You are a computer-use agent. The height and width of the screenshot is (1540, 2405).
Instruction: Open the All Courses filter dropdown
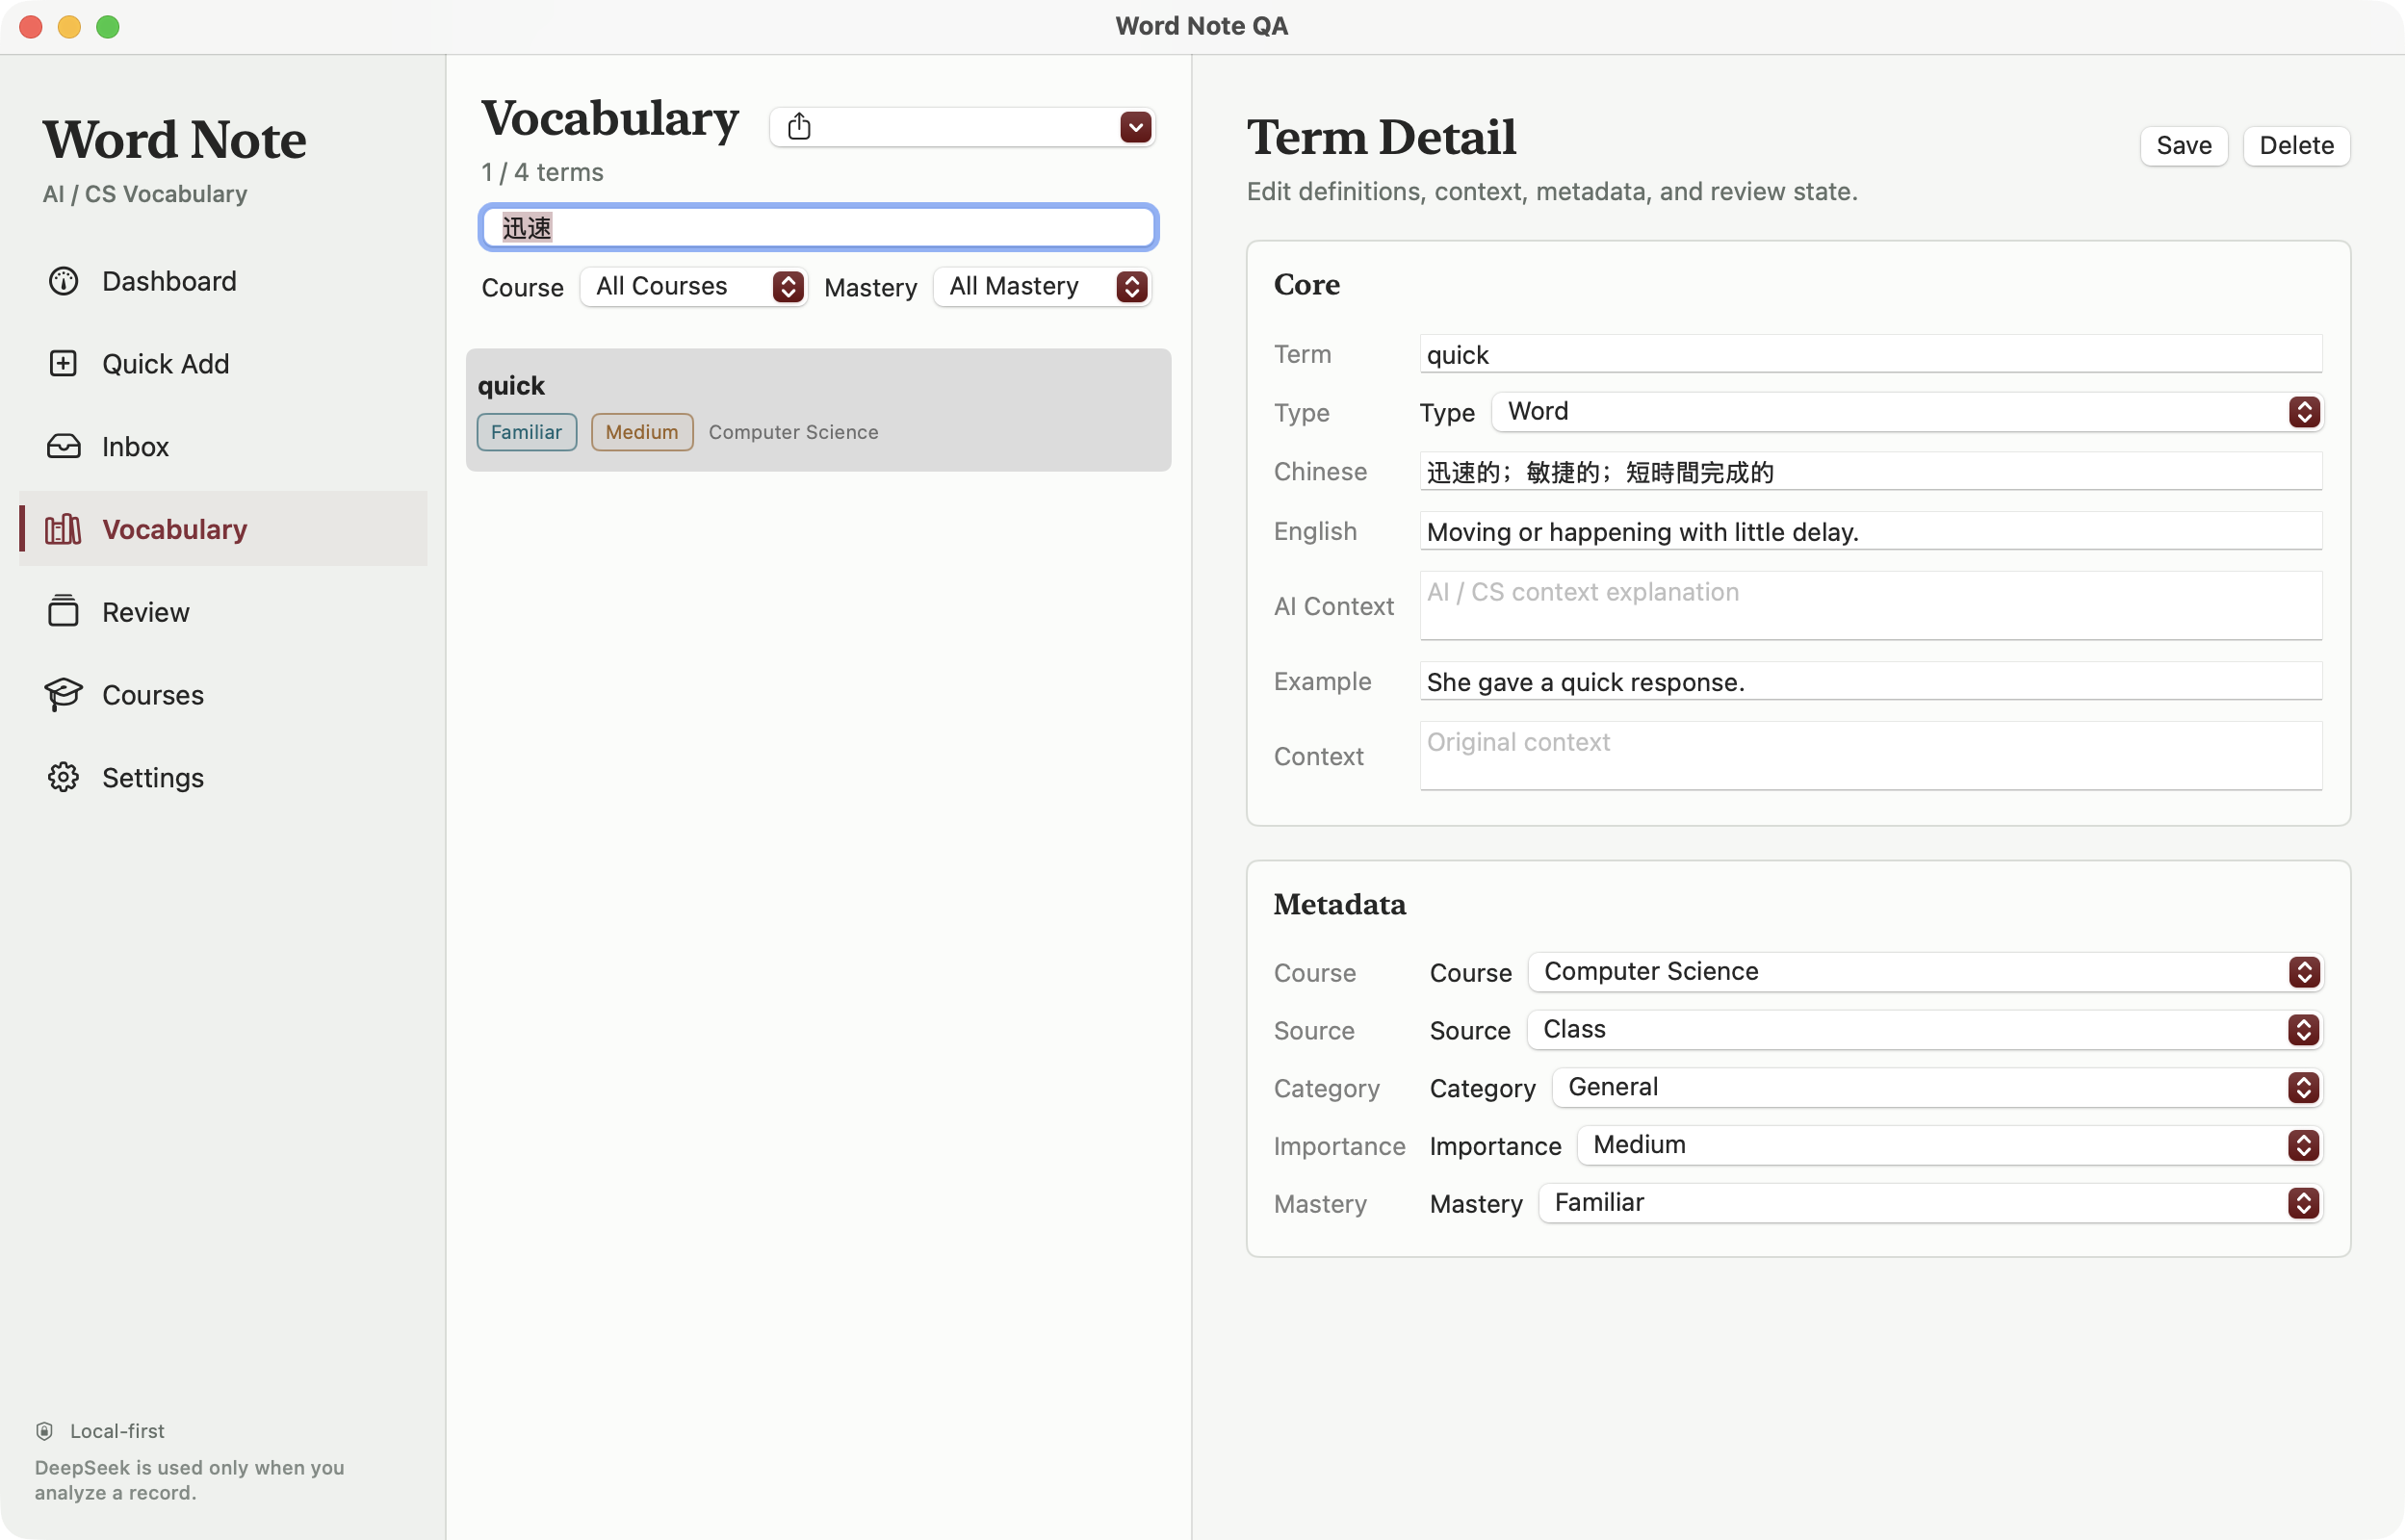coord(694,287)
